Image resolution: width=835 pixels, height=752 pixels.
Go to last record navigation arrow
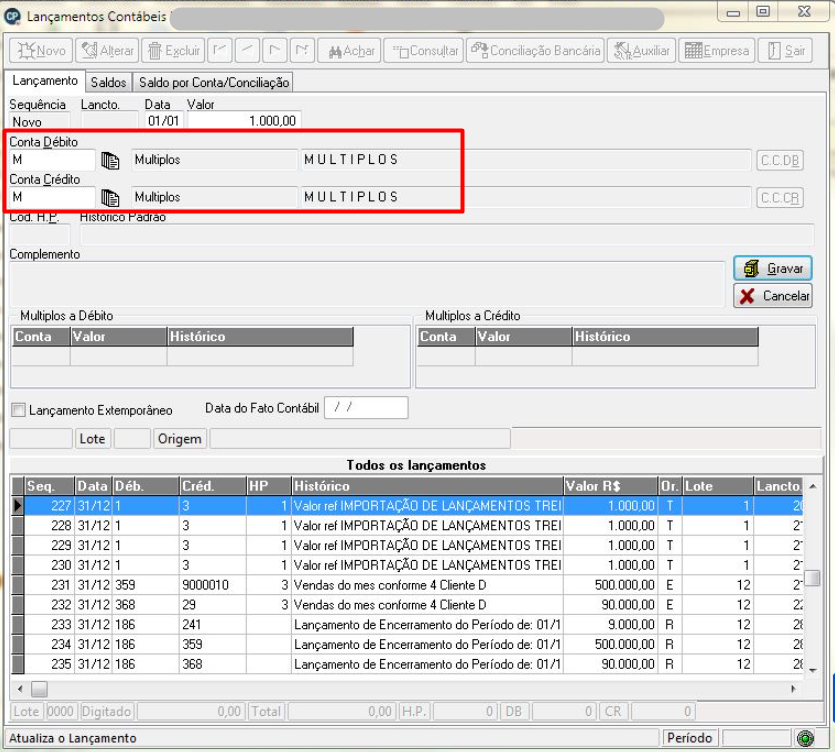302,51
